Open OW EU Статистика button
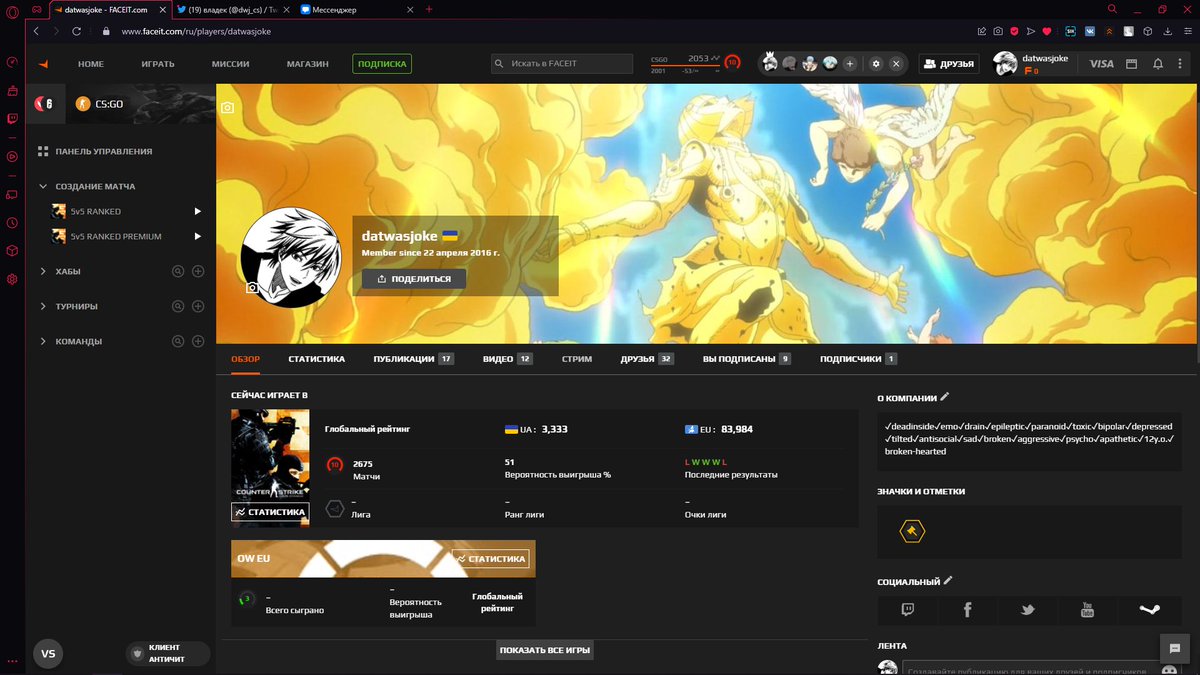 tap(490, 559)
